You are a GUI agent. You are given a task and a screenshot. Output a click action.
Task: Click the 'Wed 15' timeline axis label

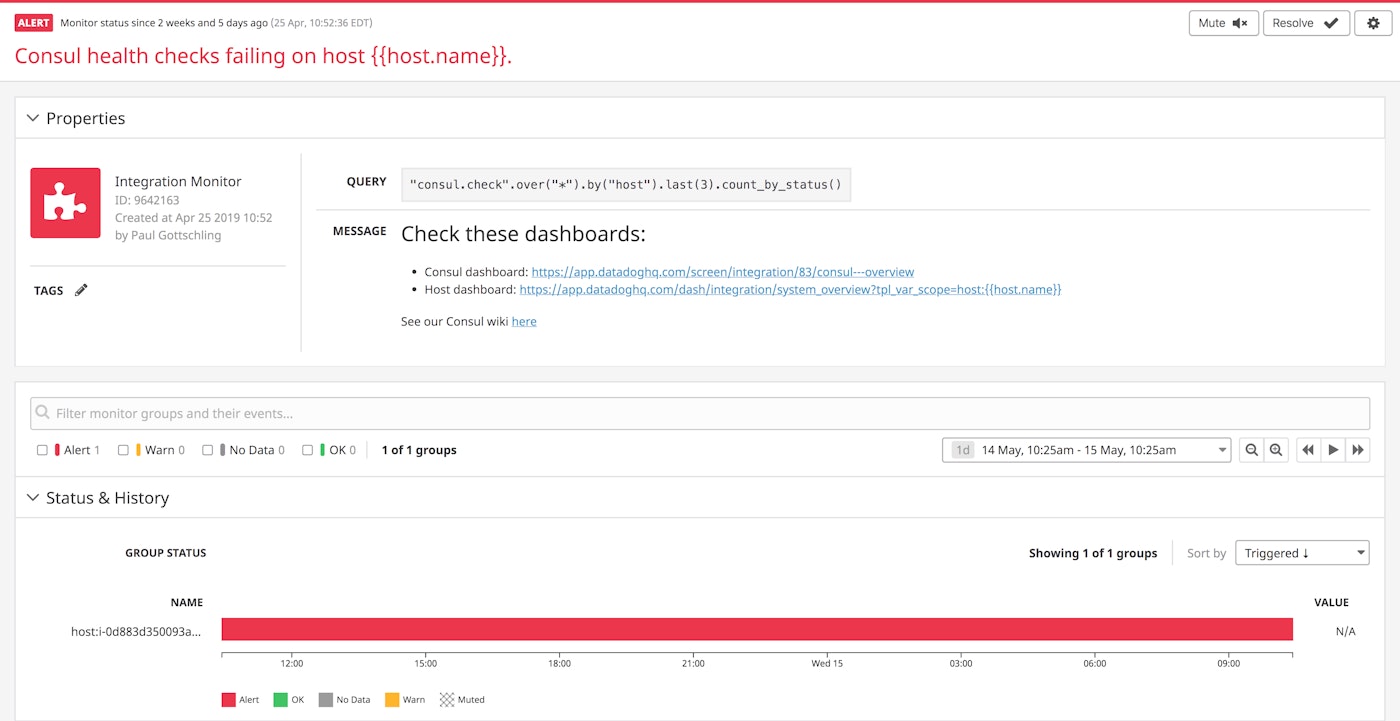coord(827,663)
